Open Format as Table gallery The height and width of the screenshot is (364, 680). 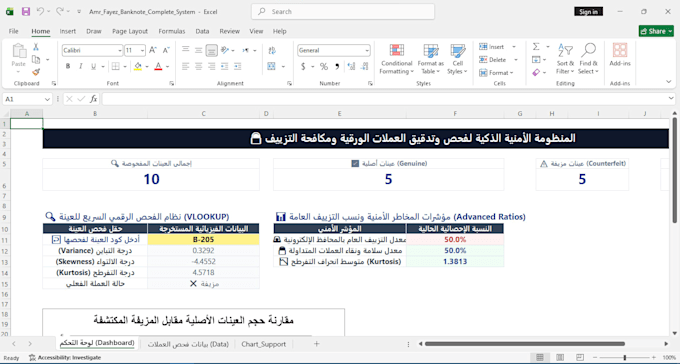point(431,59)
